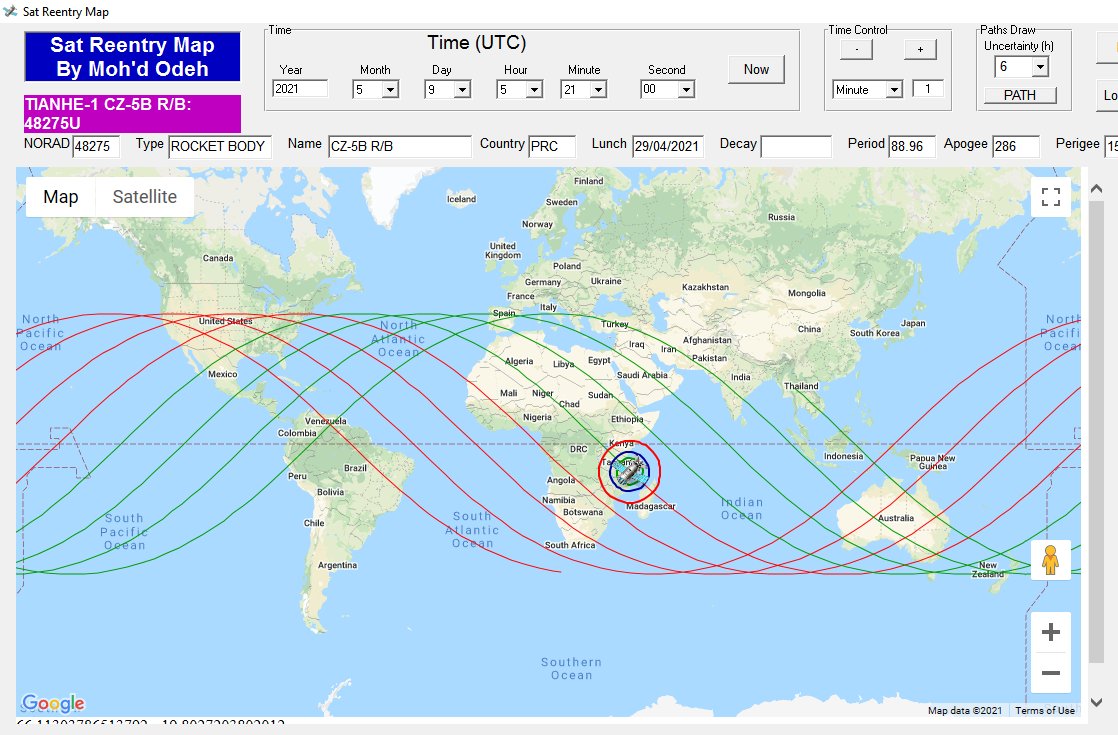The image size is (1118, 735).
Task: Click the Mexico label on the map
Action: click(x=222, y=374)
